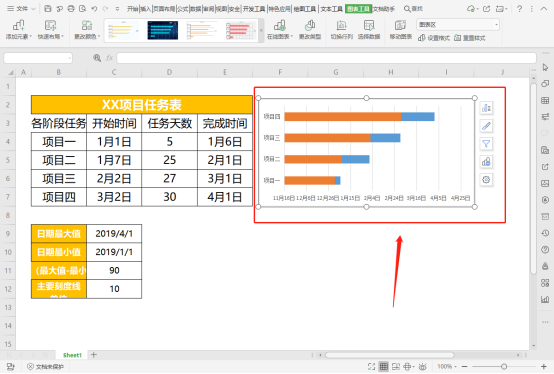Image resolution: width=554 pixels, height=374 pixels.
Task: Toggle page layout view in status bar
Action: pyautogui.click(x=396, y=367)
